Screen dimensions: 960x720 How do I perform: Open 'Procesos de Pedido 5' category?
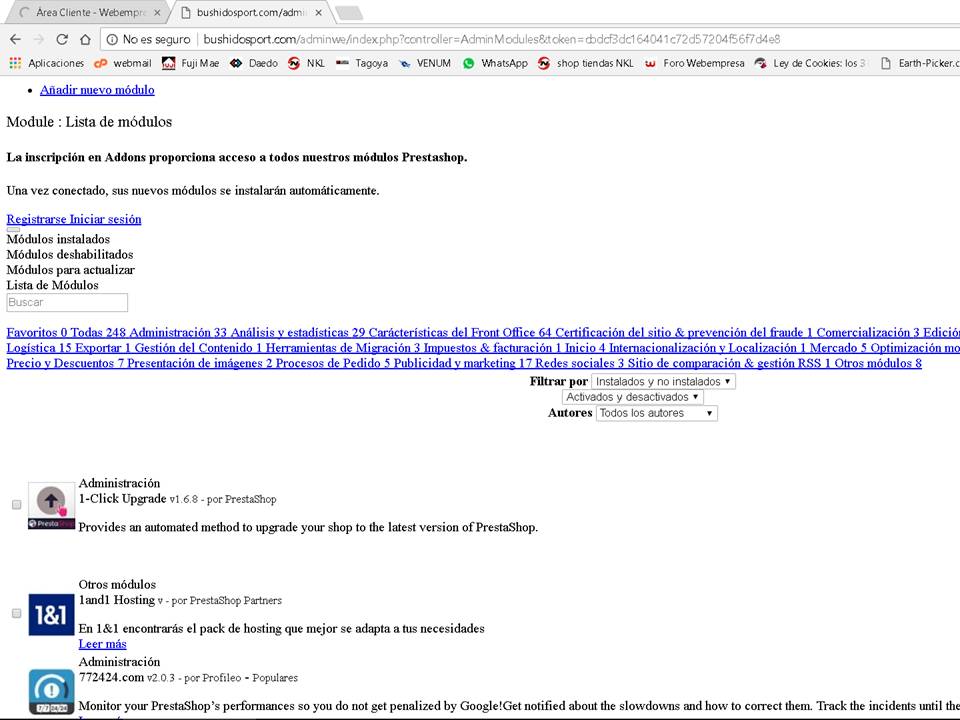point(333,363)
